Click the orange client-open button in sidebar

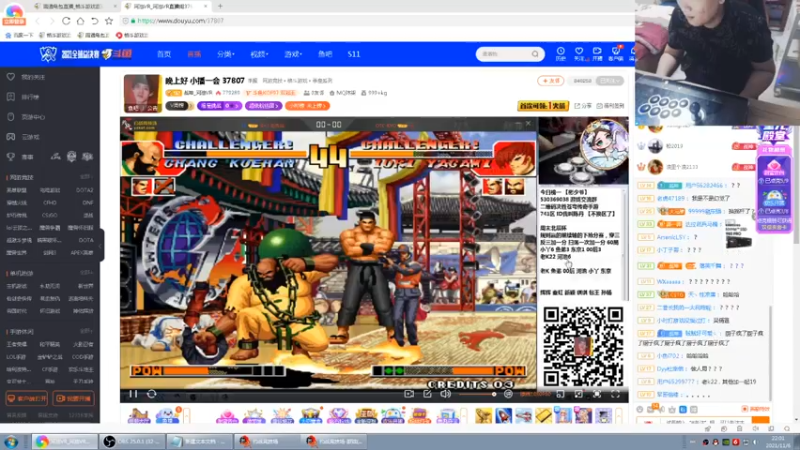(27, 398)
